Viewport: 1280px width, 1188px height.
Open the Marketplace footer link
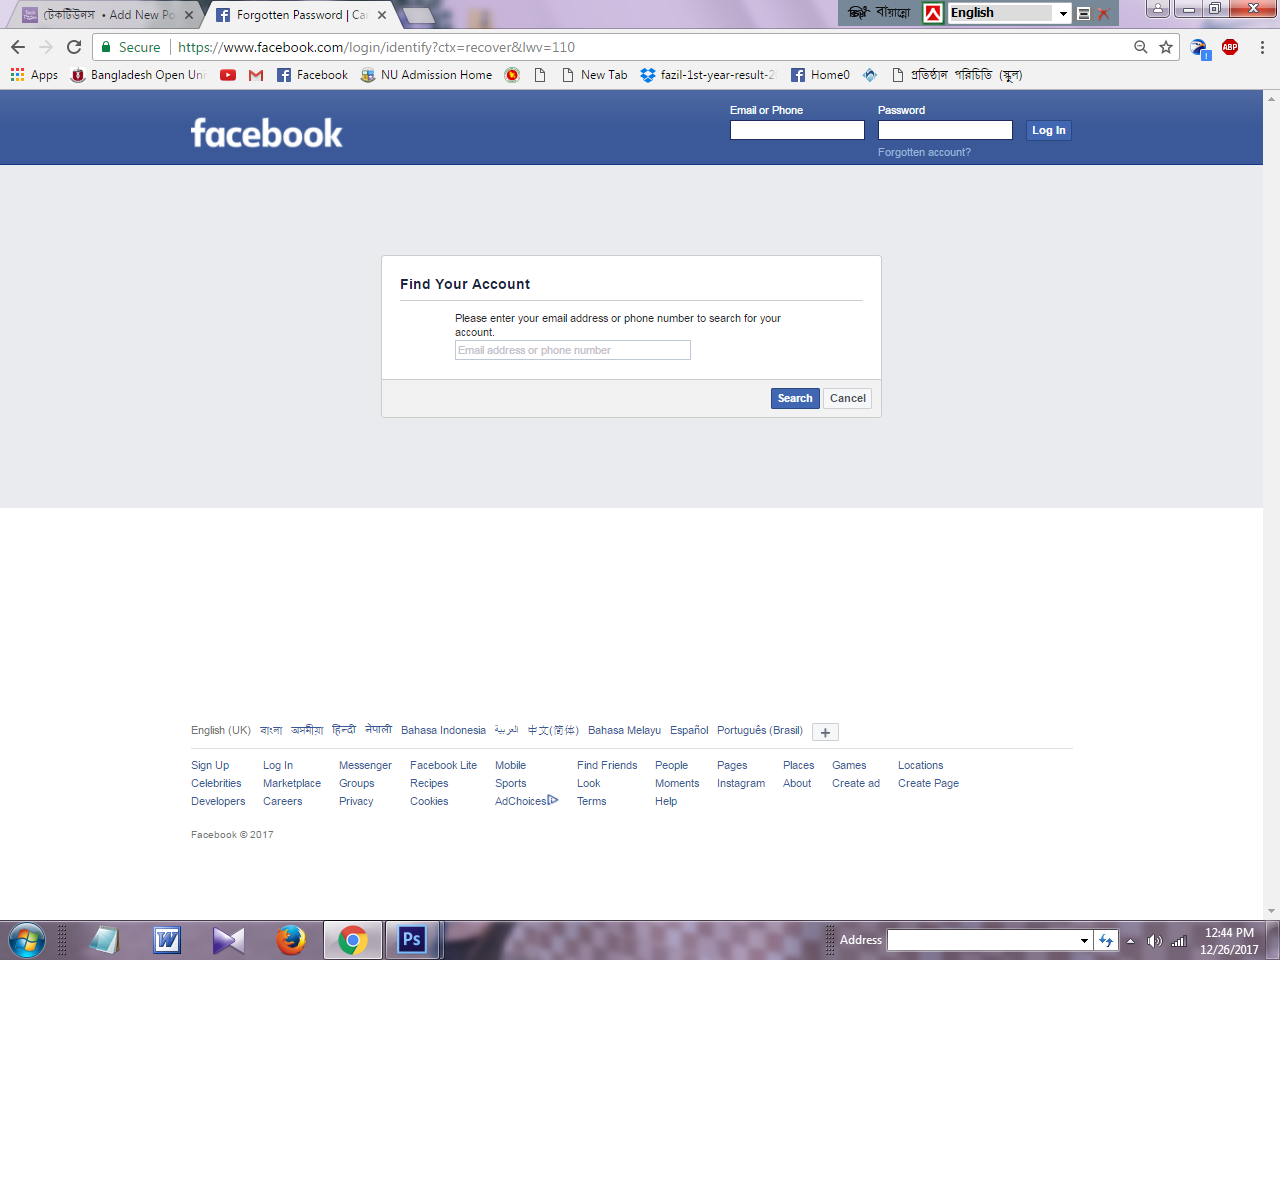[x=292, y=783]
